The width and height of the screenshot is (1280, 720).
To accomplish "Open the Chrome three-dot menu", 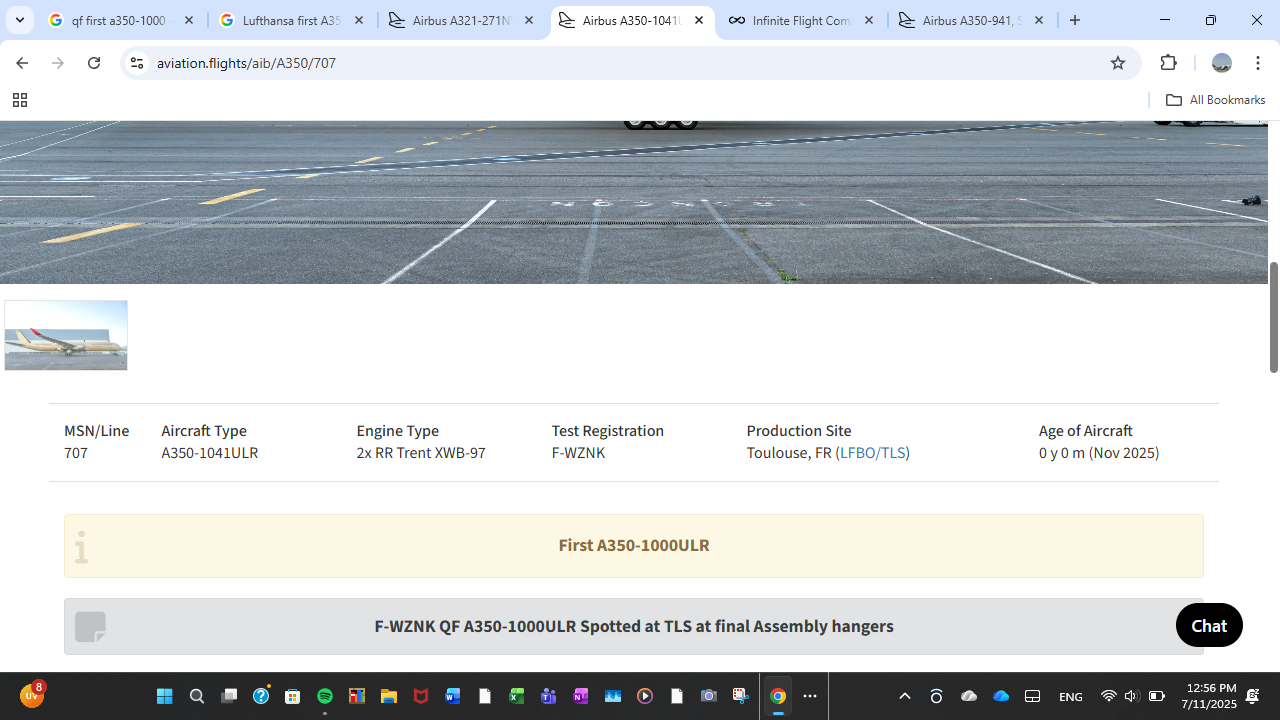I will coord(1258,63).
